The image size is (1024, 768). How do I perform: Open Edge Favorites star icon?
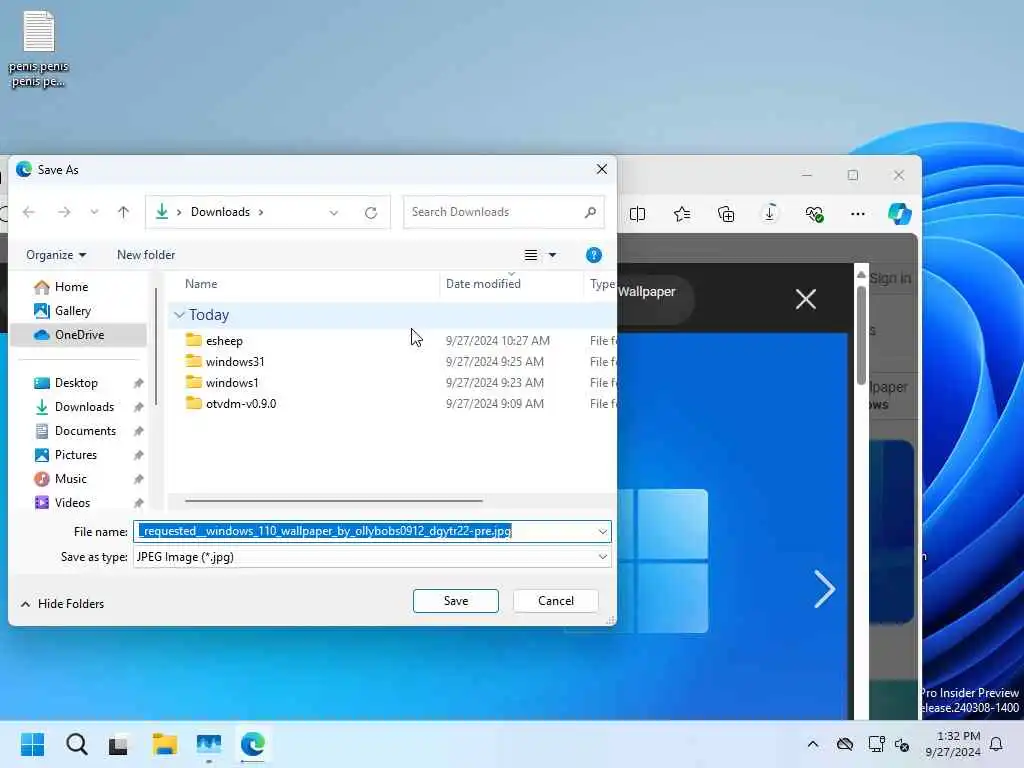click(x=682, y=214)
